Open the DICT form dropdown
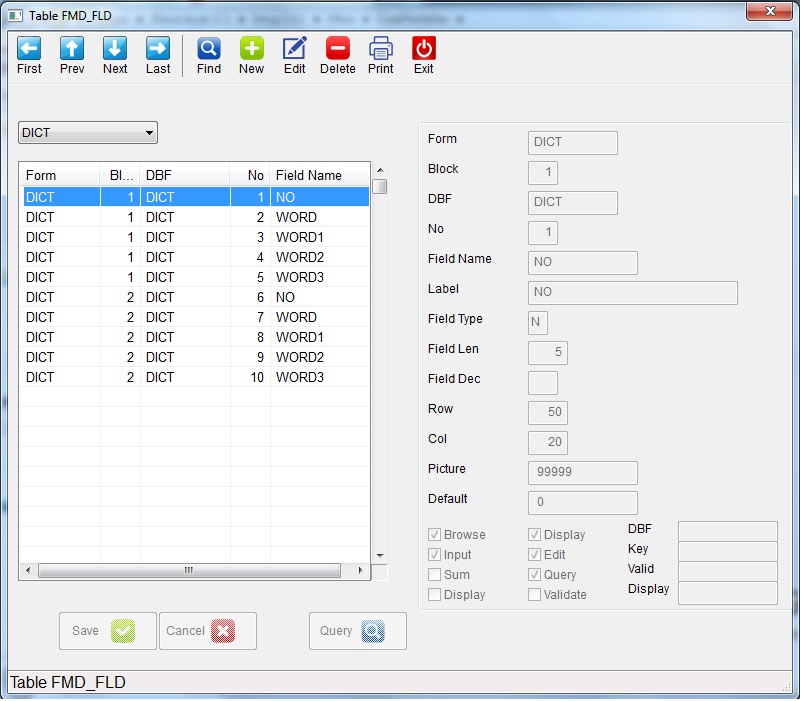Viewport: 802px width, 701px height. click(88, 133)
